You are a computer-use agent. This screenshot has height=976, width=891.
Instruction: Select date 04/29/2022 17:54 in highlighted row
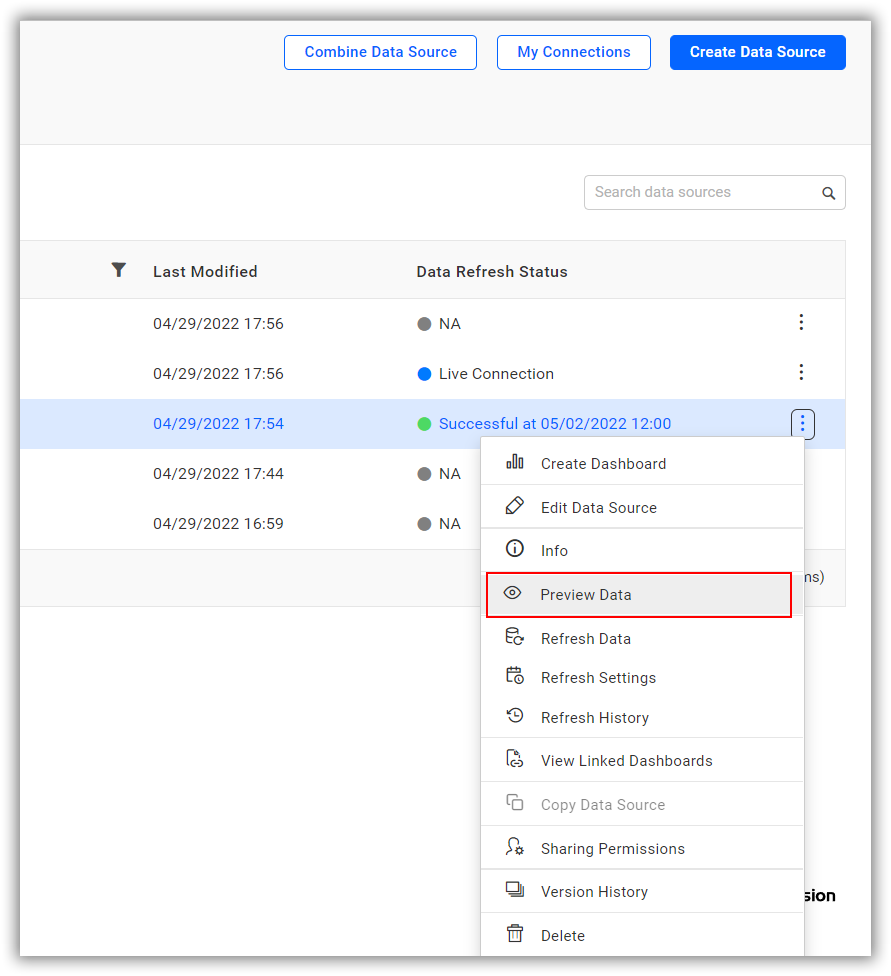(219, 424)
